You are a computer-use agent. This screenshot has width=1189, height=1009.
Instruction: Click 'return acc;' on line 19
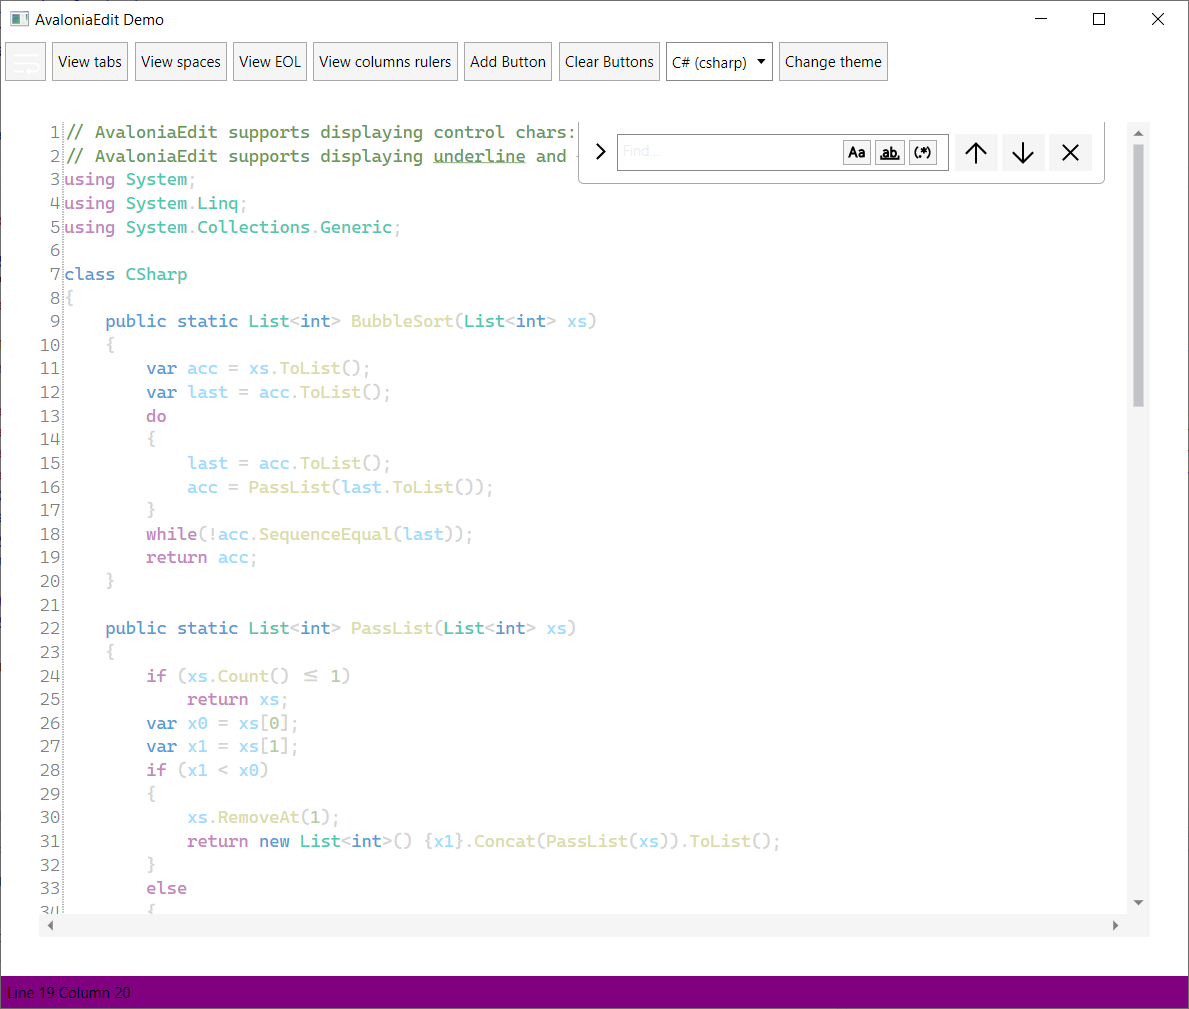click(x=202, y=558)
